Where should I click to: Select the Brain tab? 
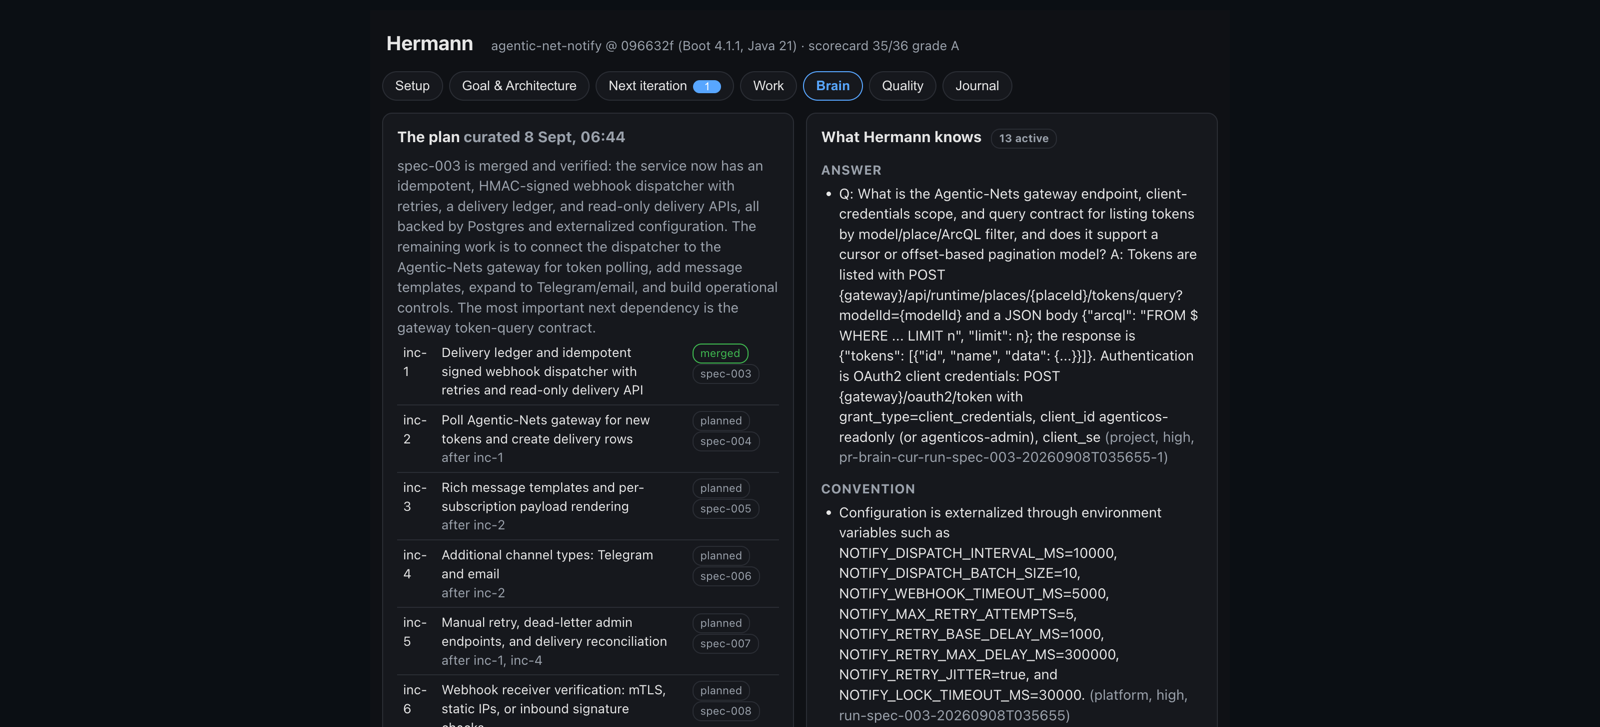click(x=833, y=86)
